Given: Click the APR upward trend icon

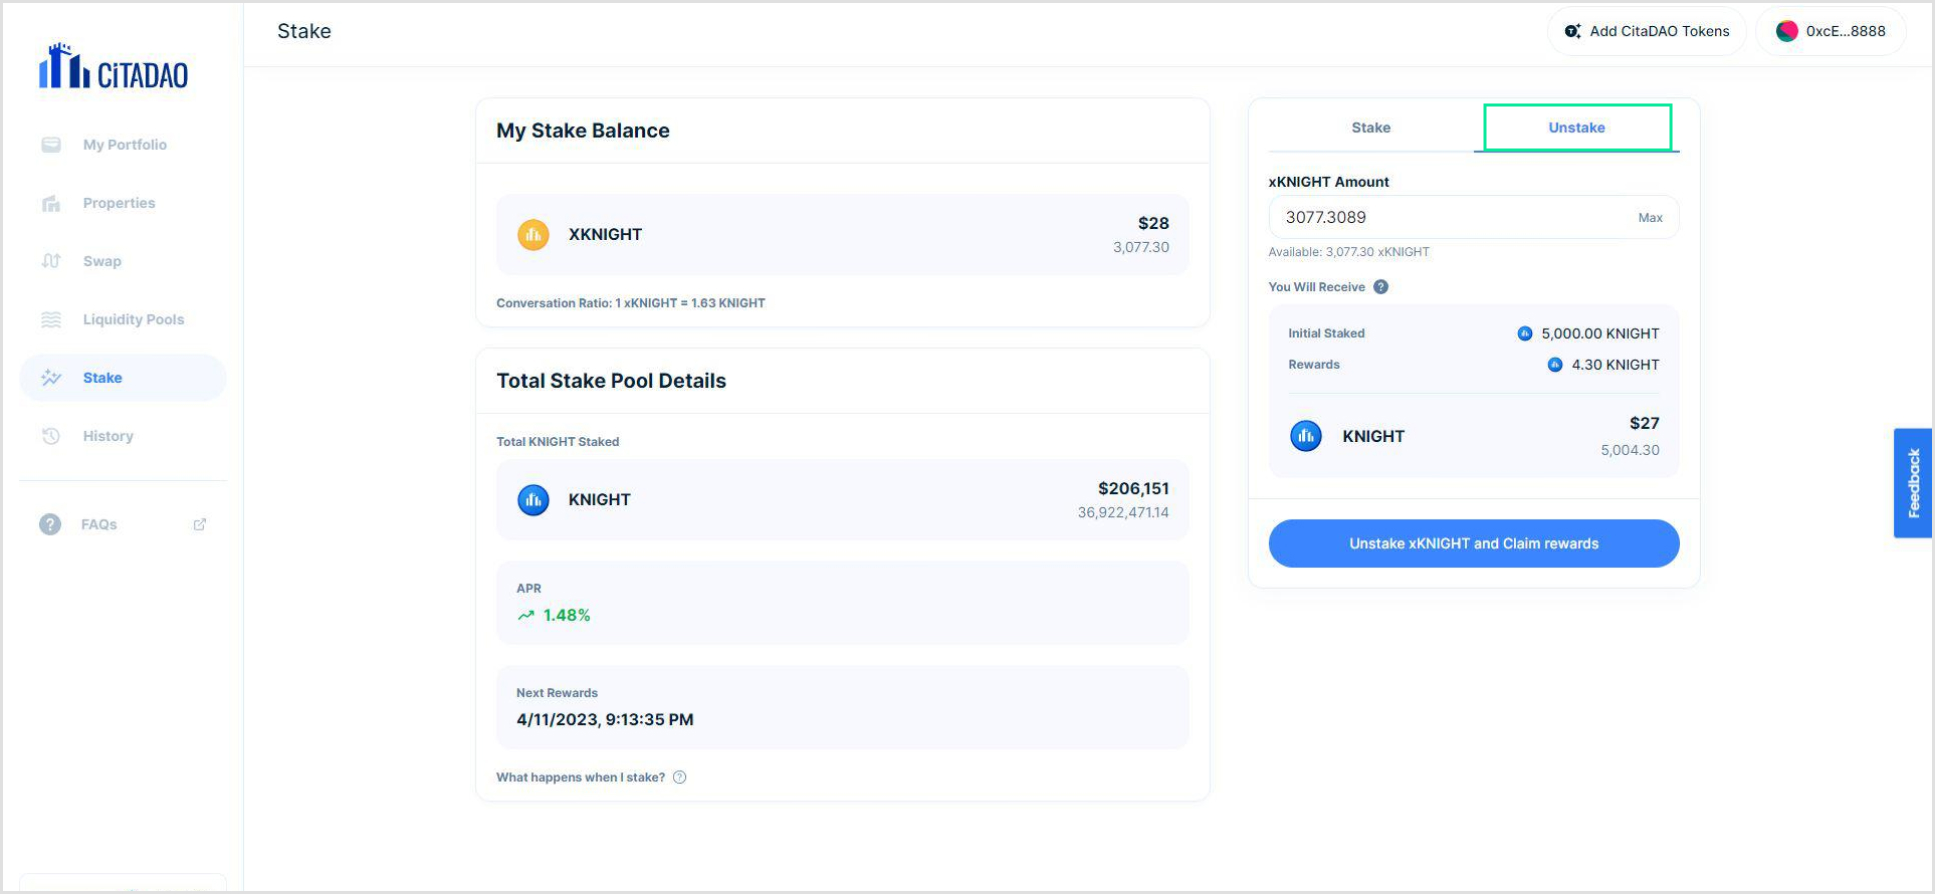Looking at the screenshot, I should tap(526, 615).
